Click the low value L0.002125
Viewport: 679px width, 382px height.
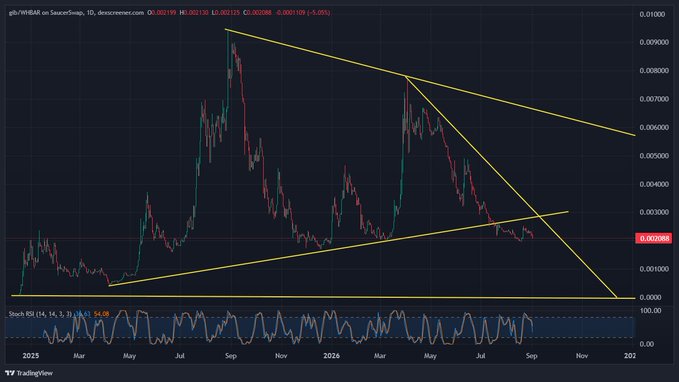pyautogui.click(x=226, y=13)
